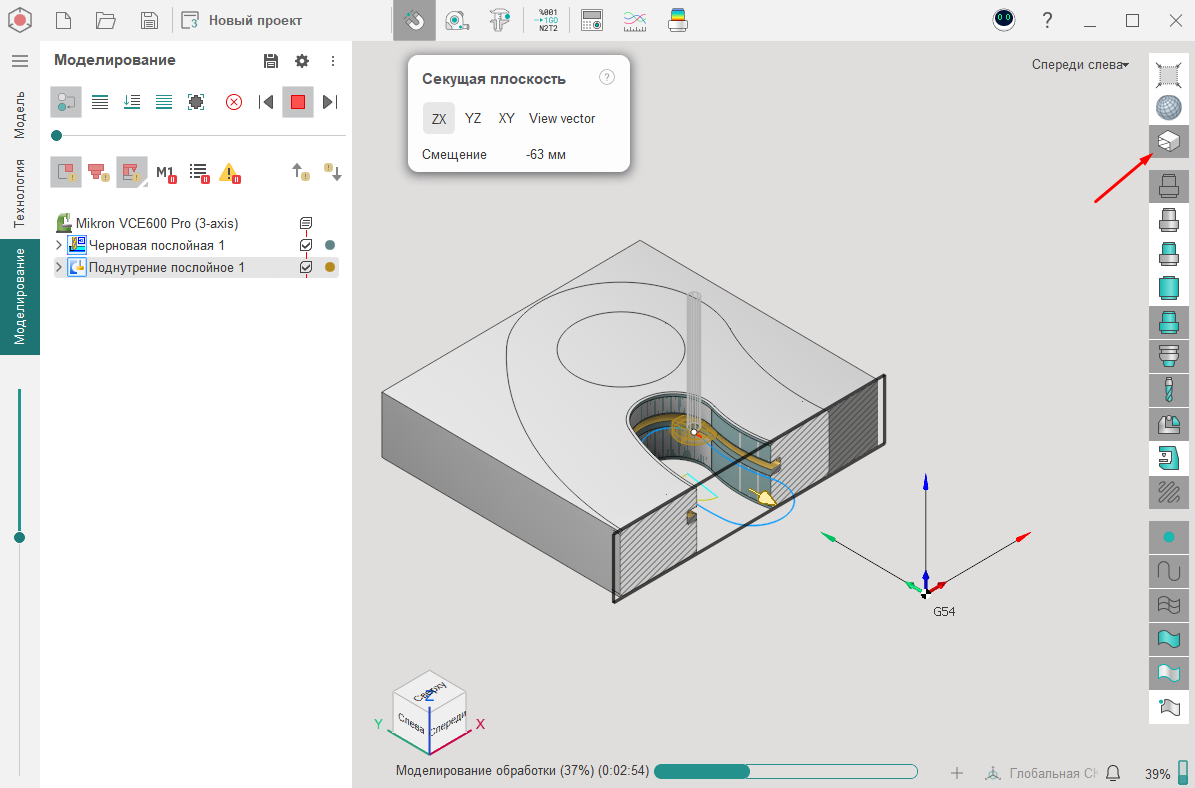
Task: Select the XY section plane button
Action: point(507,118)
